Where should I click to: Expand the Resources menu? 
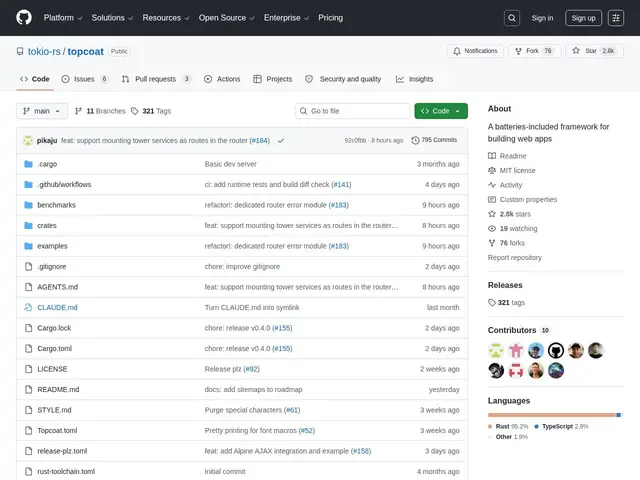pos(166,18)
